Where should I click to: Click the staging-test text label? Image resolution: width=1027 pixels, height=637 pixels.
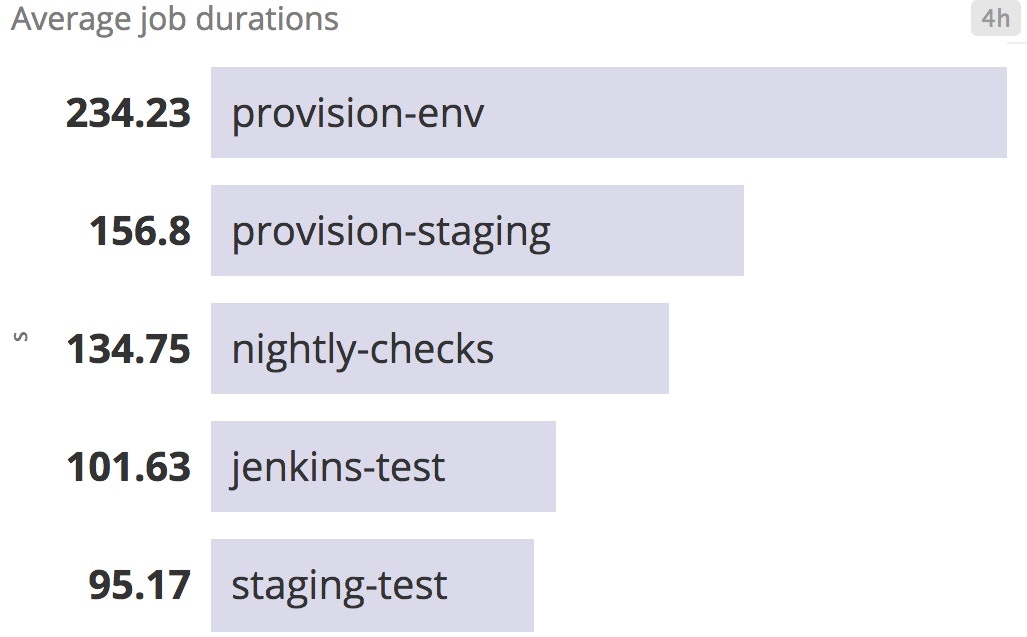(x=339, y=587)
